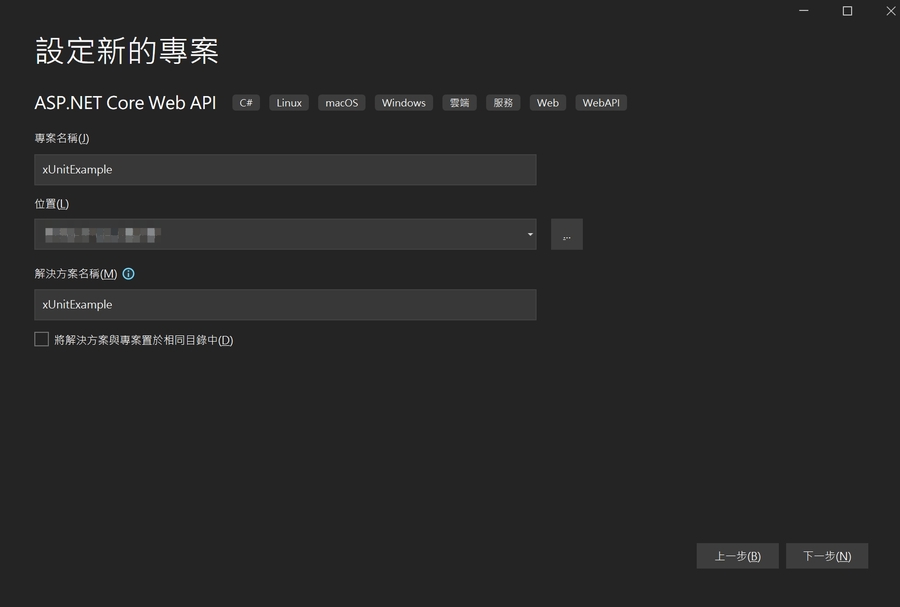This screenshot has width=900, height=607.
Task: Select the 服務 template tag
Action: click(x=502, y=102)
